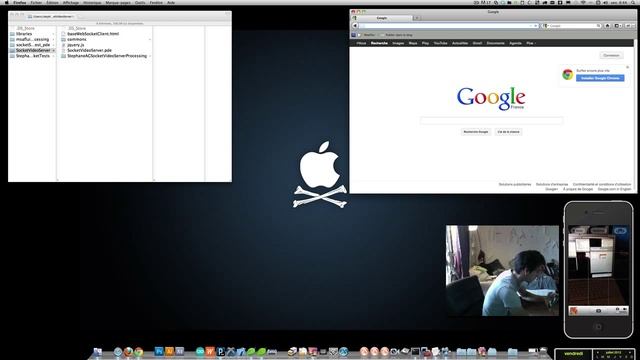The image size is (640, 360).
Task: Click the J'ai de la chance button
Action: [x=508, y=131]
